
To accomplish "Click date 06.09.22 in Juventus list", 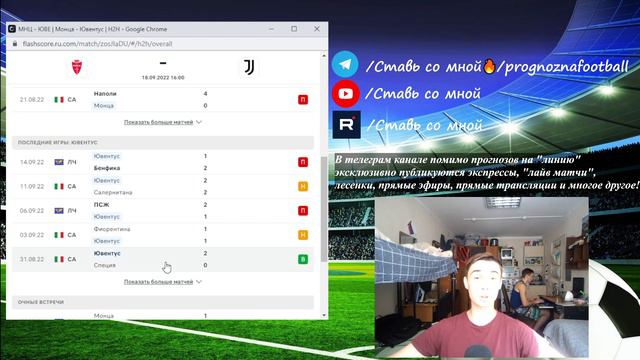I will pyautogui.click(x=32, y=211).
